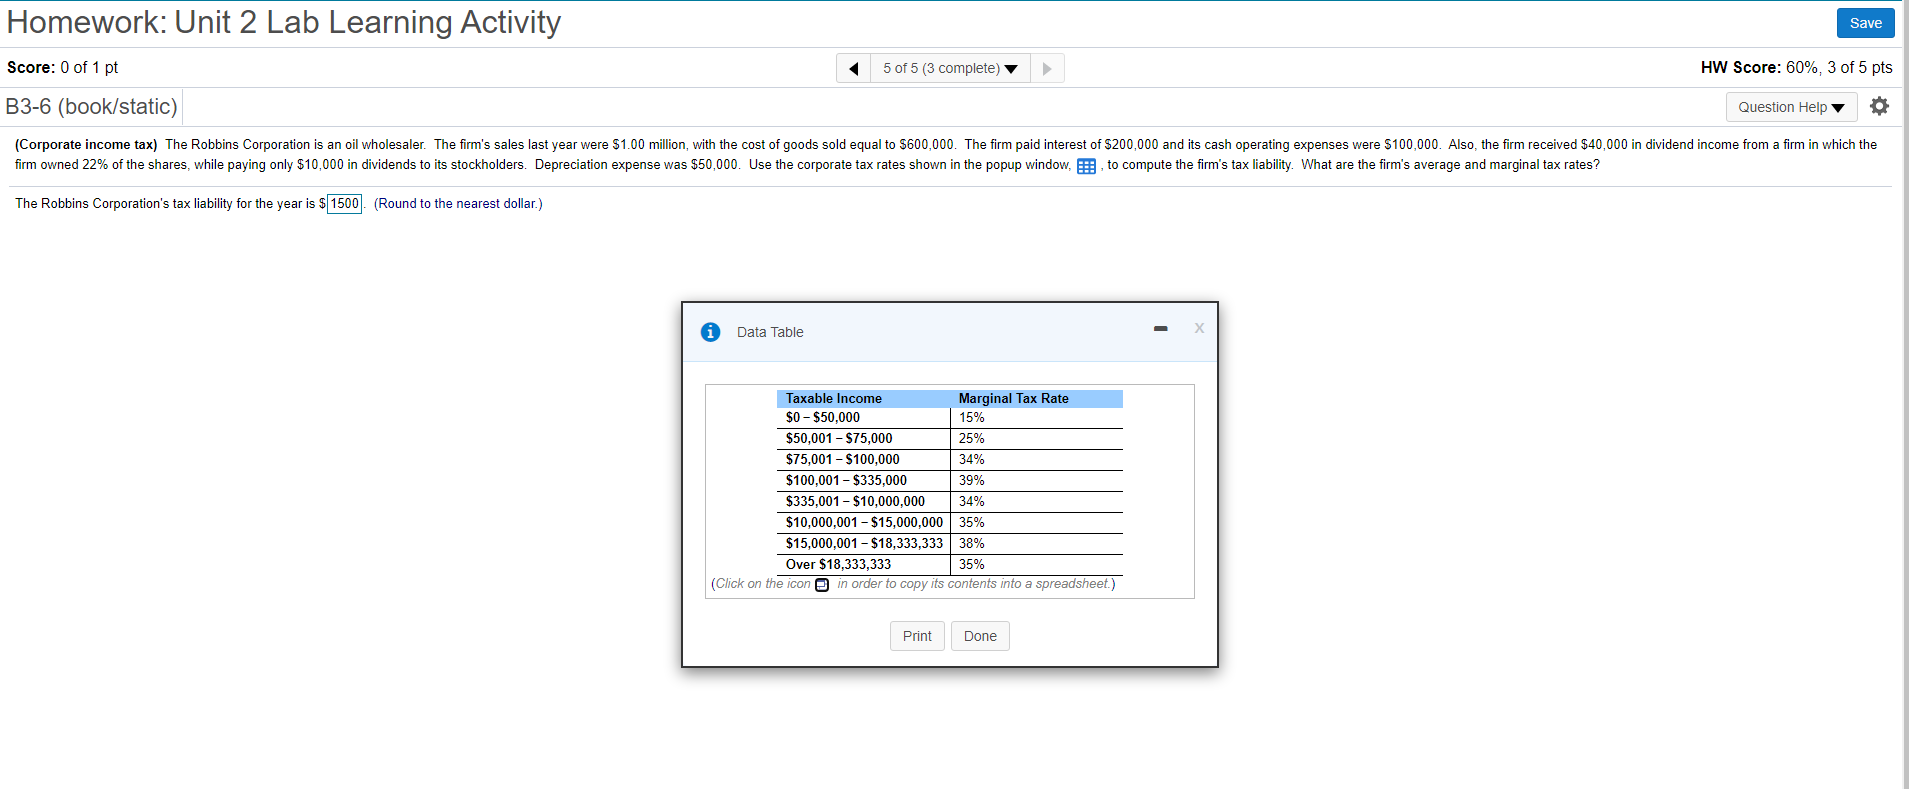Click the Save button
1909x789 pixels.
(1865, 23)
